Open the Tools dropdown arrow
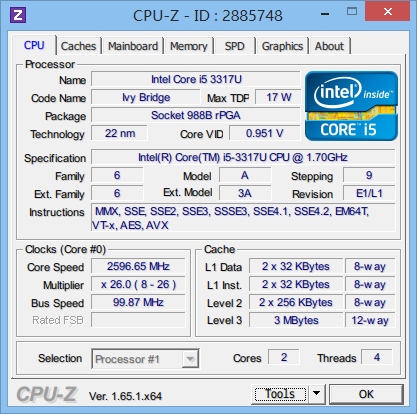417x414 pixels. 317,394
